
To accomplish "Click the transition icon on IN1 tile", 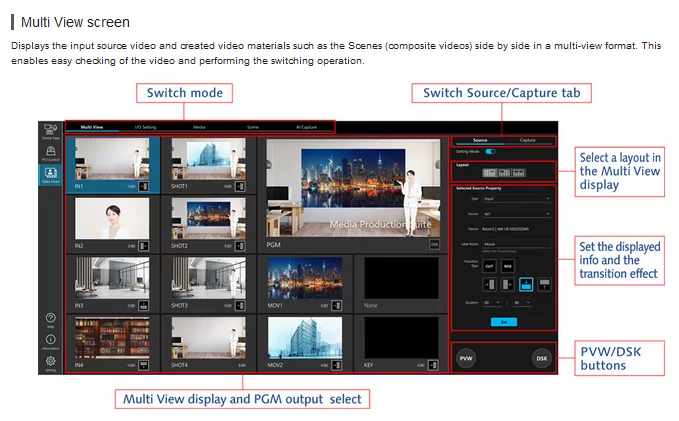I will pyautogui.click(x=144, y=185).
